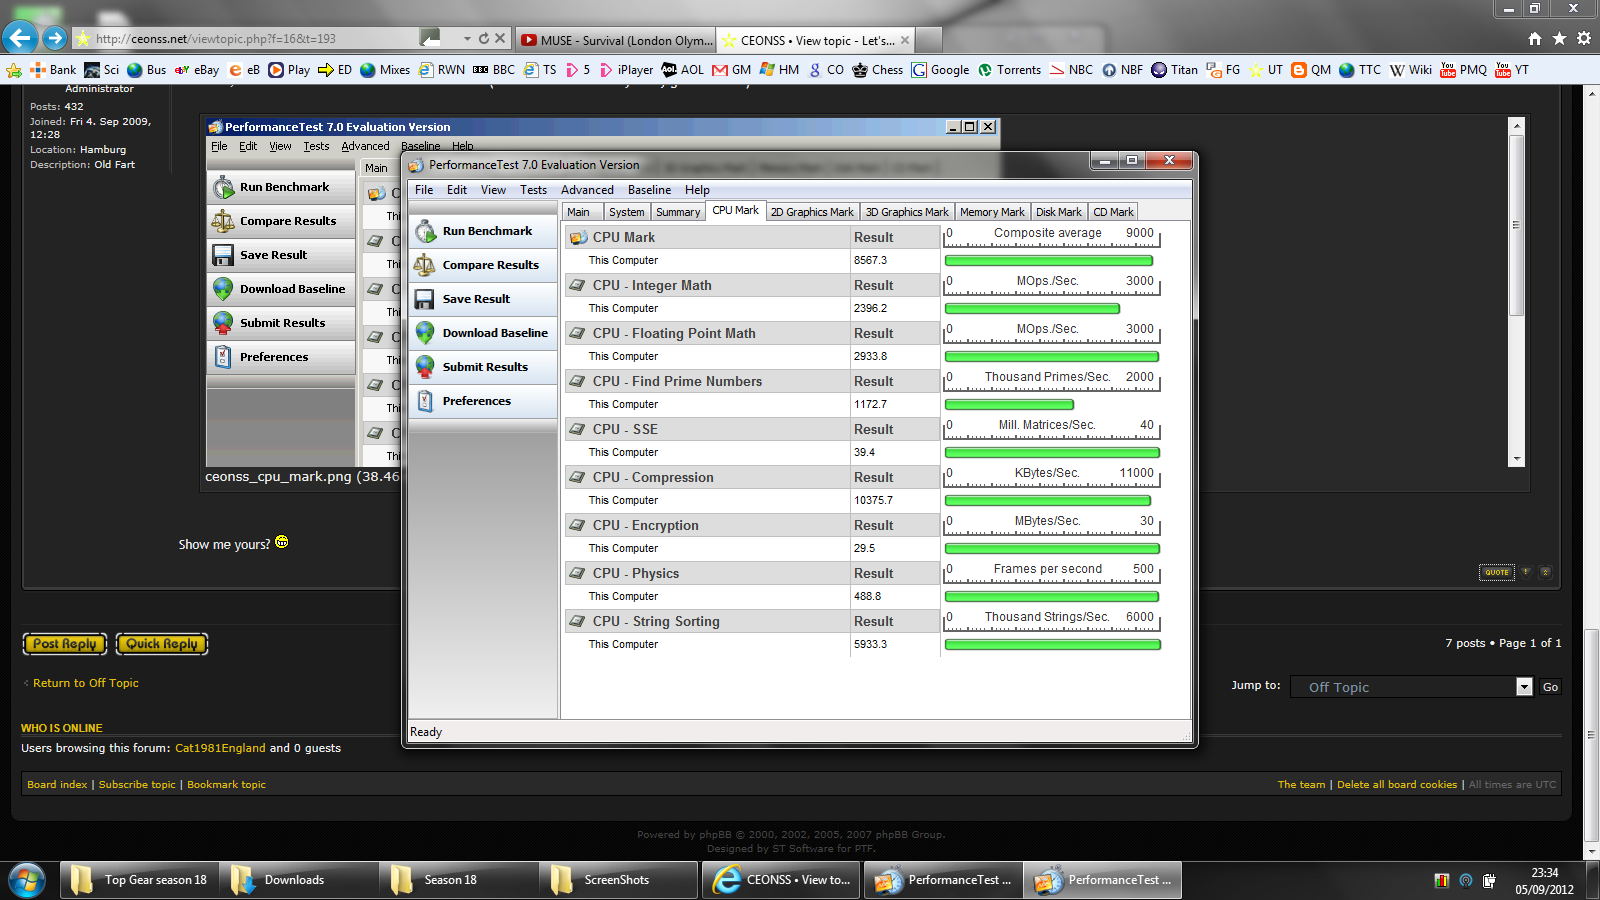Click the Preferences document icon
This screenshot has width=1600, height=900.
tap(426, 401)
